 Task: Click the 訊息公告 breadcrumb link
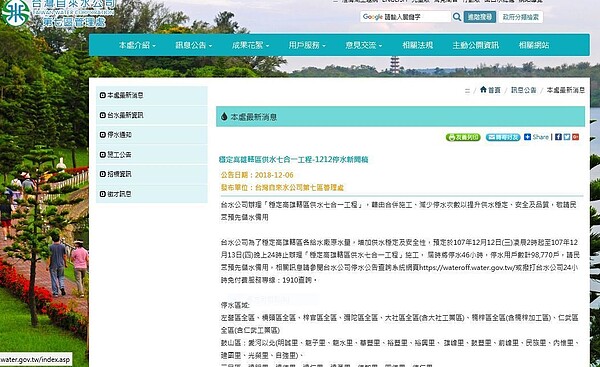click(523, 90)
